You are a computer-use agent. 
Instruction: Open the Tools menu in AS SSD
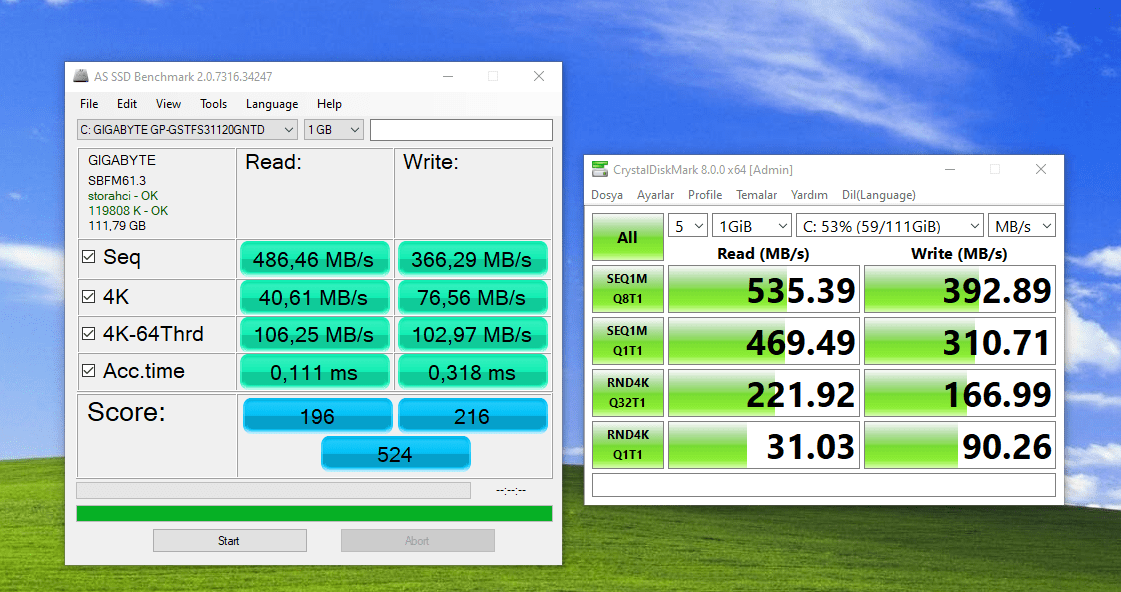pyautogui.click(x=213, y=104)
